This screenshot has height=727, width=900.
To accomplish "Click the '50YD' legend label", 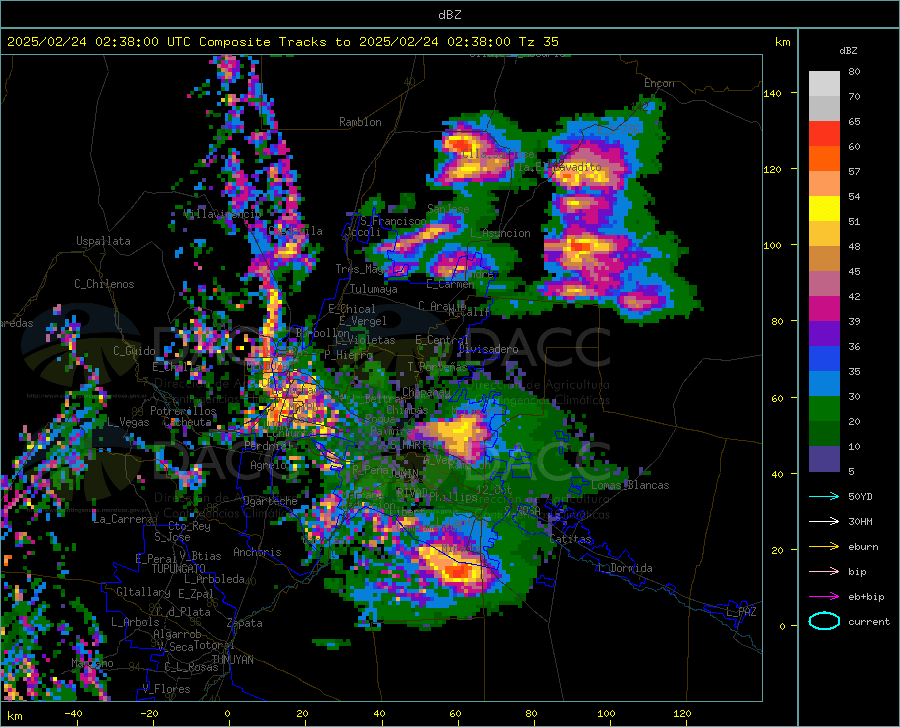I will tap(860, 496).
